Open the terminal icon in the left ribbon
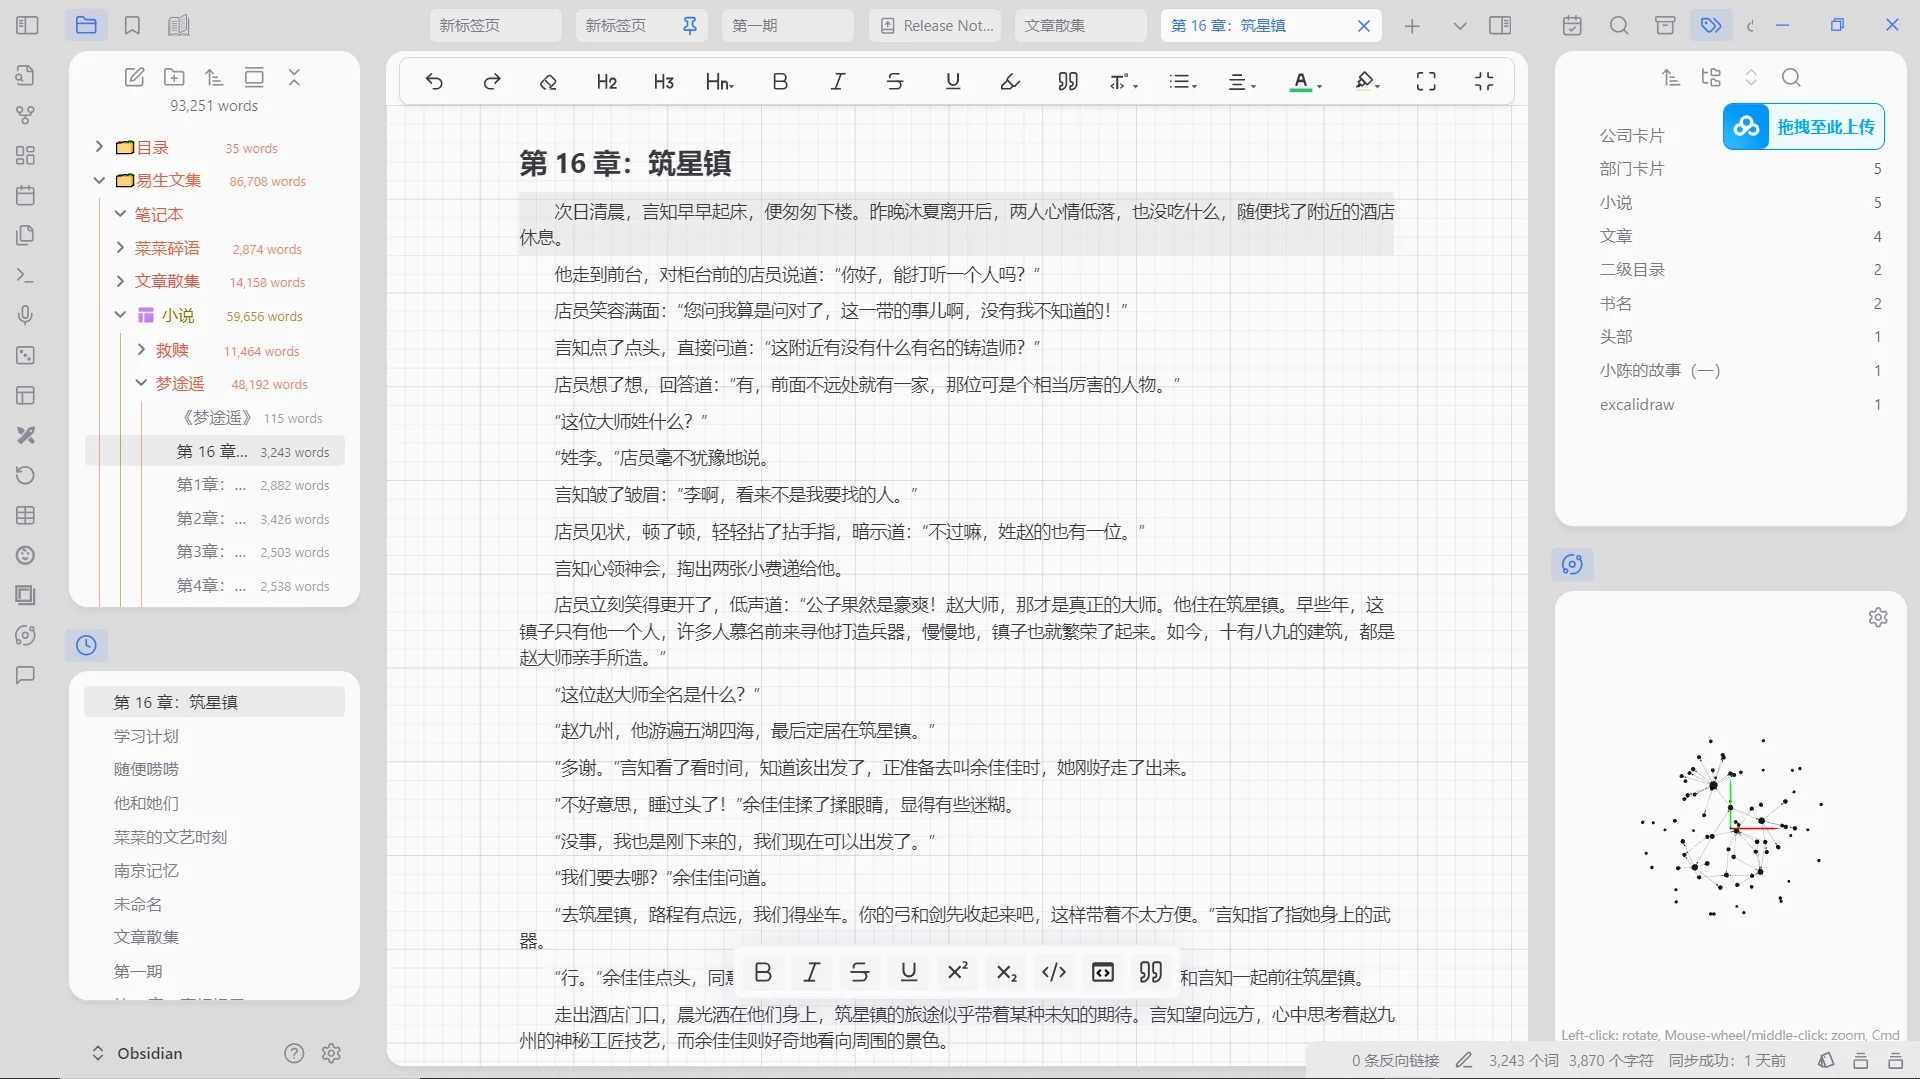Screen dimensions: 1920x1079 tap(25, 275)
